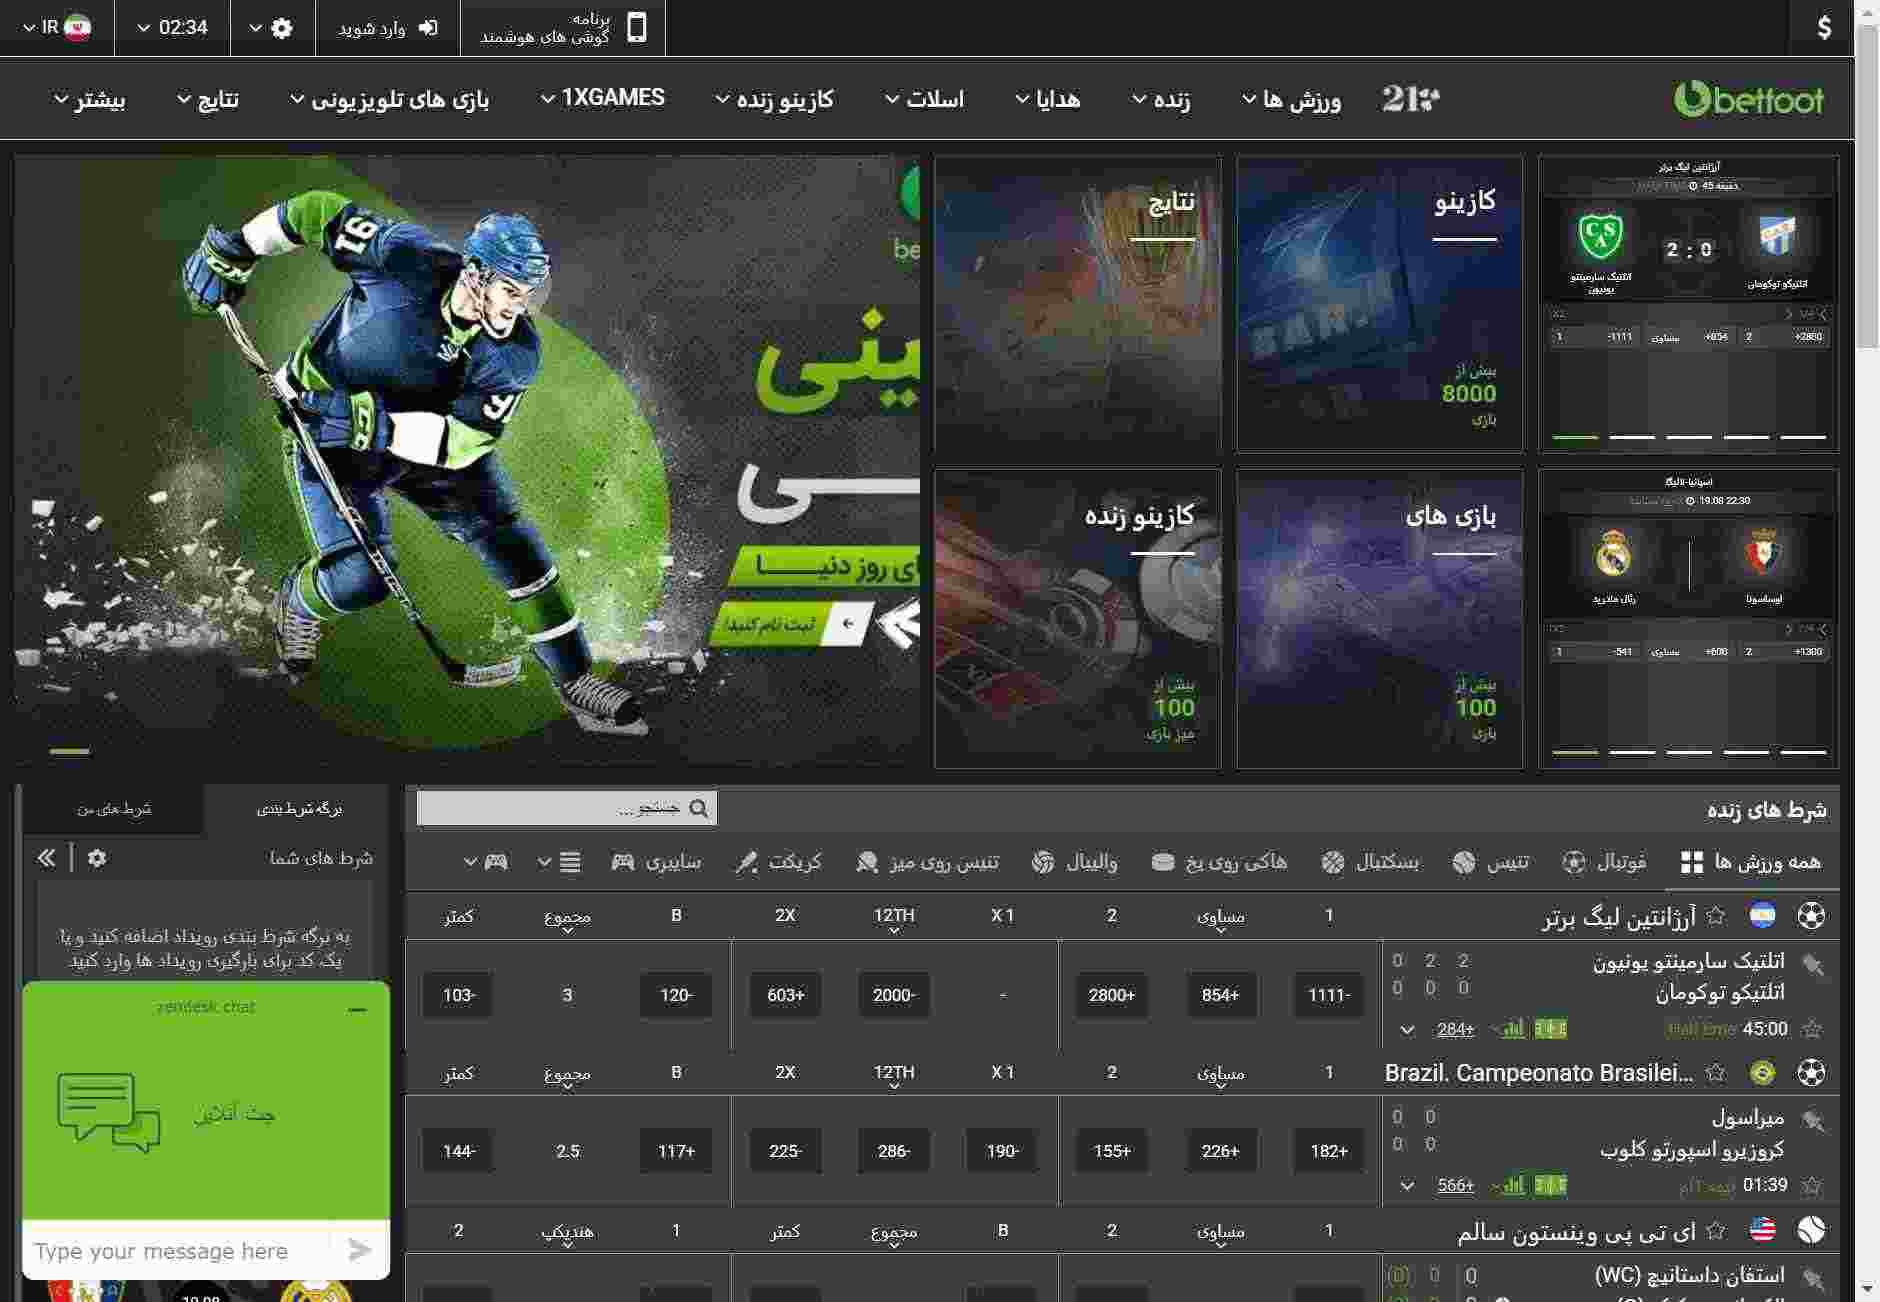Click the bet slip settings gear
This screenshot has width=1880, height=1302.
click(97, 858)
